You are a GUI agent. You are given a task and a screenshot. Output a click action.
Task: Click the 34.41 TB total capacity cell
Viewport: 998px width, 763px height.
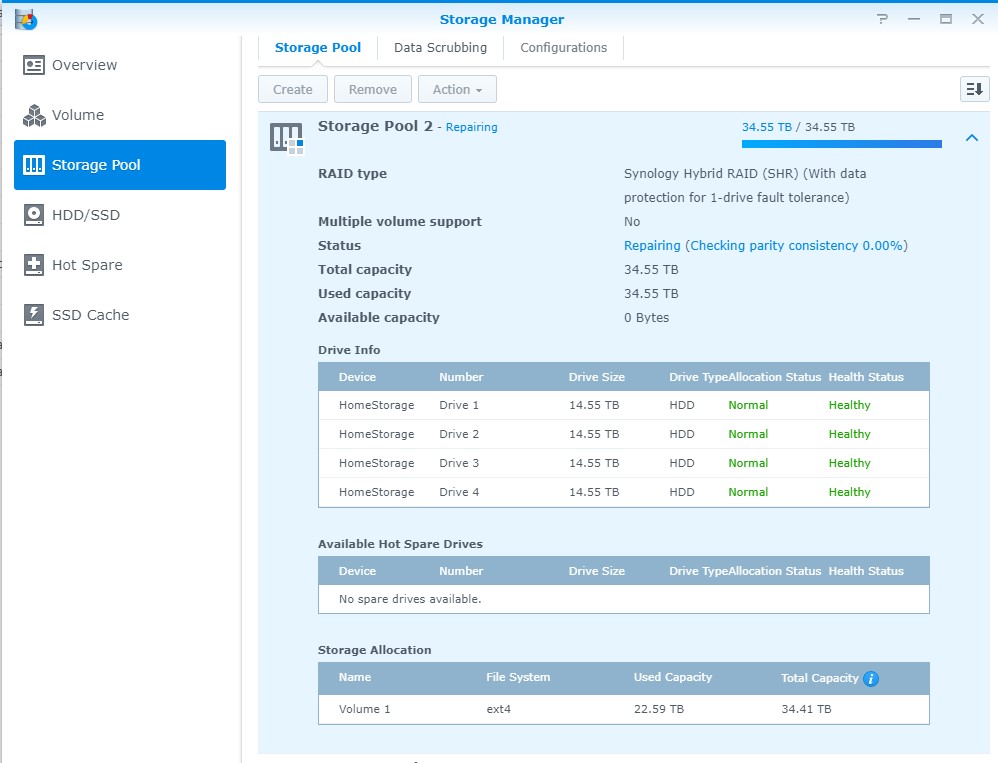point(806,709)
